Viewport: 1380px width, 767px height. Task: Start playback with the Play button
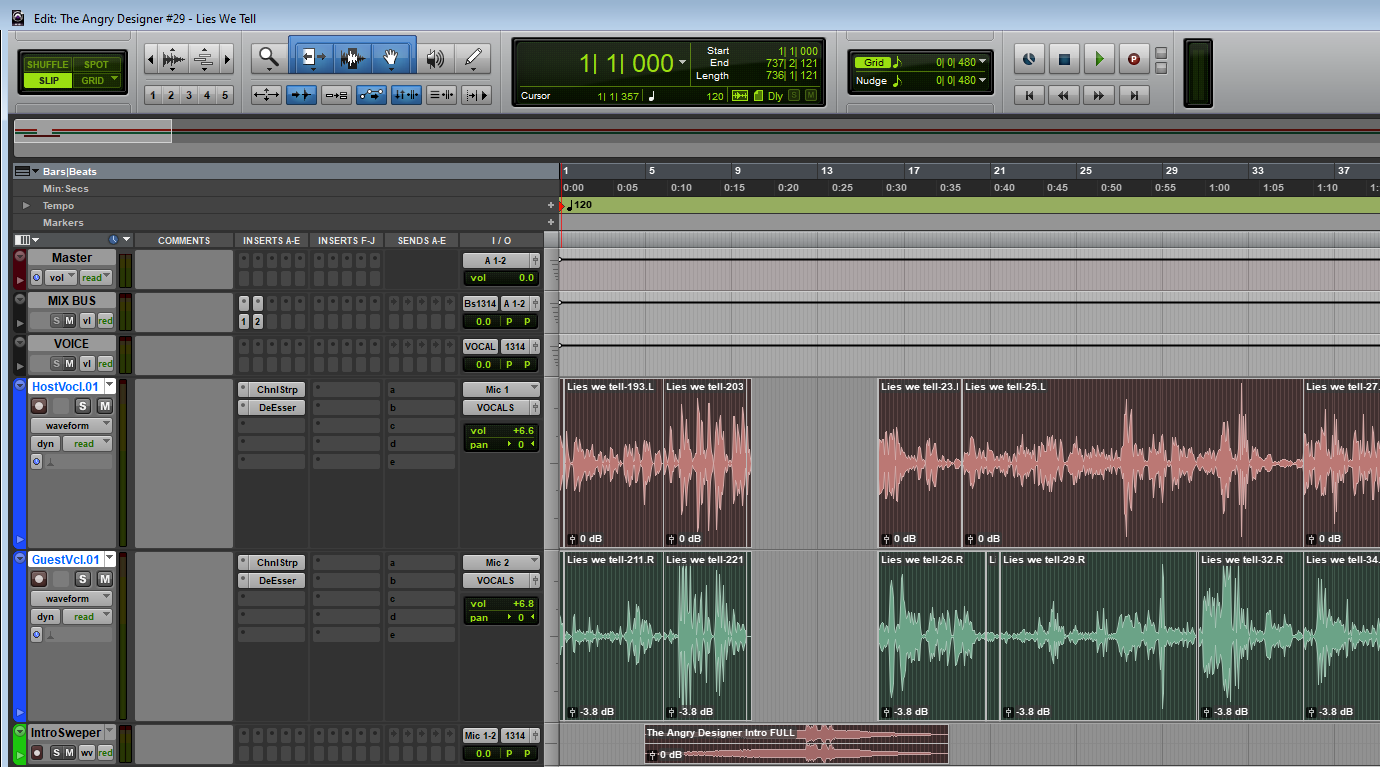tap(1099, 59)
